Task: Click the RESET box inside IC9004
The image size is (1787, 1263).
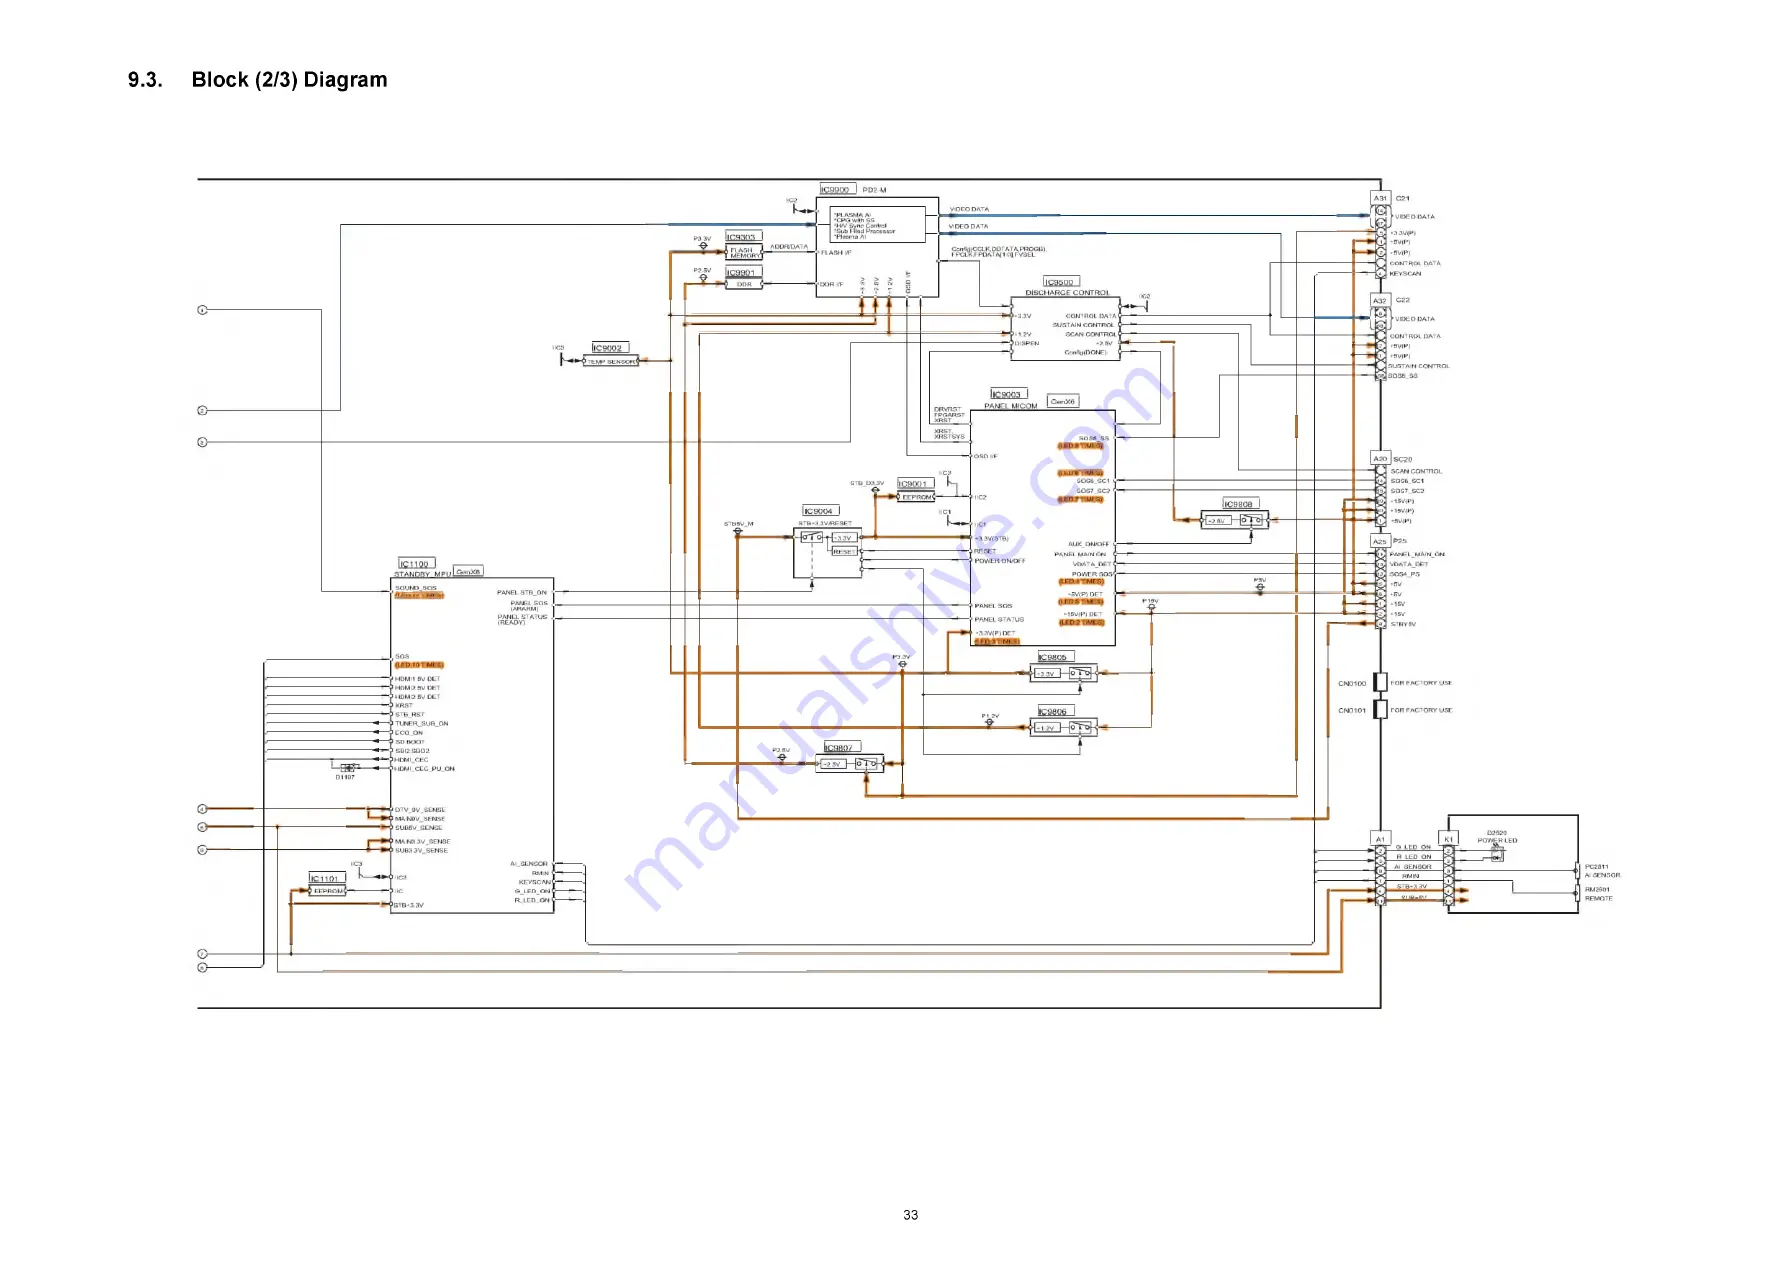Action: coord(845,552)
